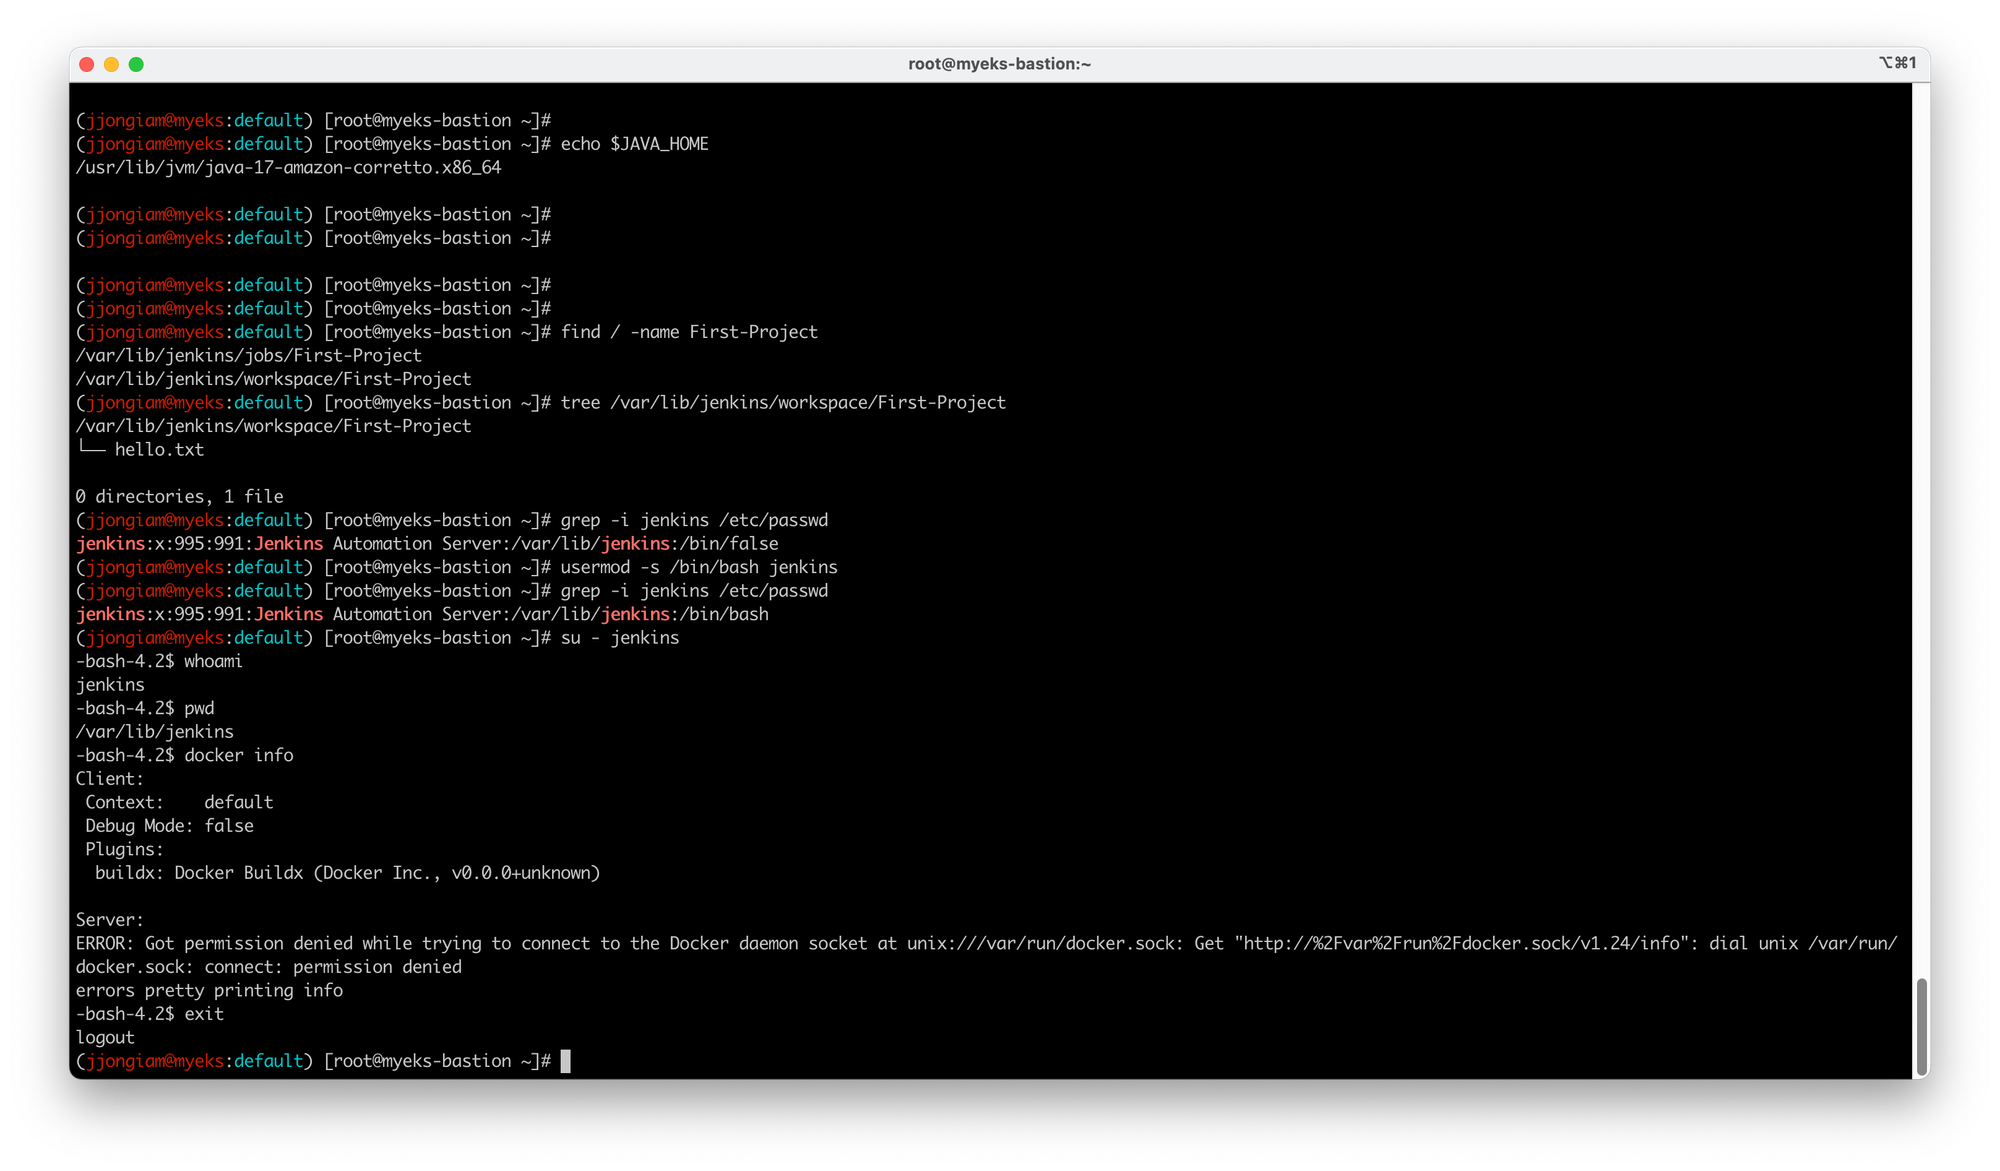The image size is (2000, 1171).
Task: Click the 'su - jenkins' command text
Action: click(619, 638)
